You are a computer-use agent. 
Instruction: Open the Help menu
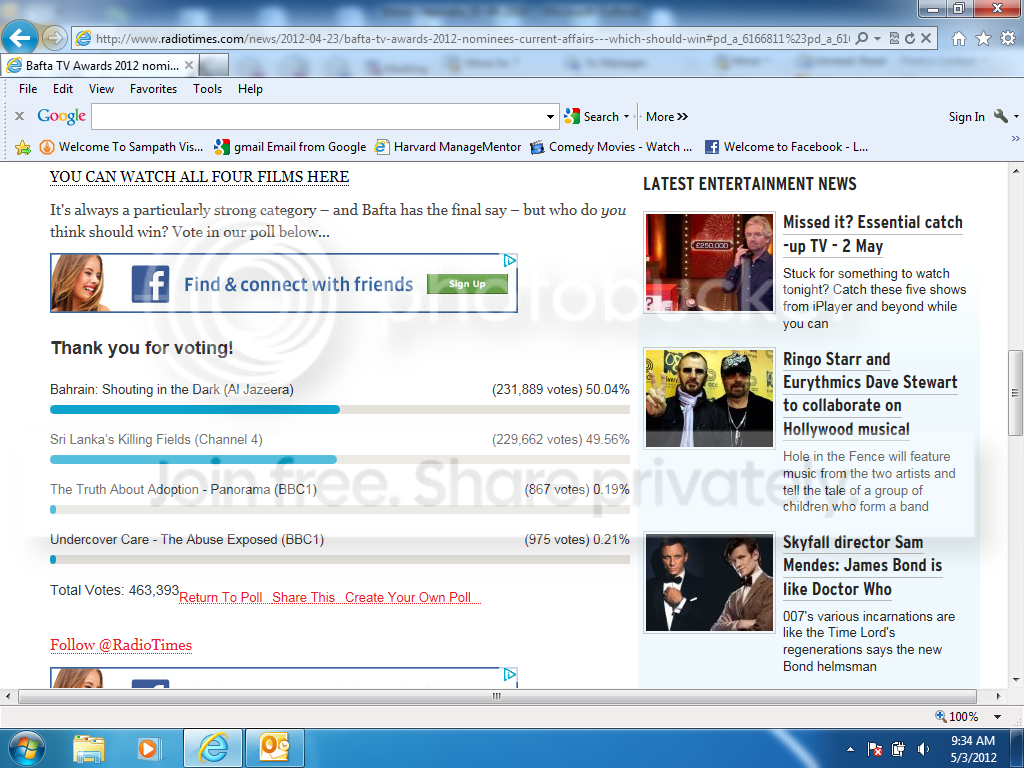[250, 89]
